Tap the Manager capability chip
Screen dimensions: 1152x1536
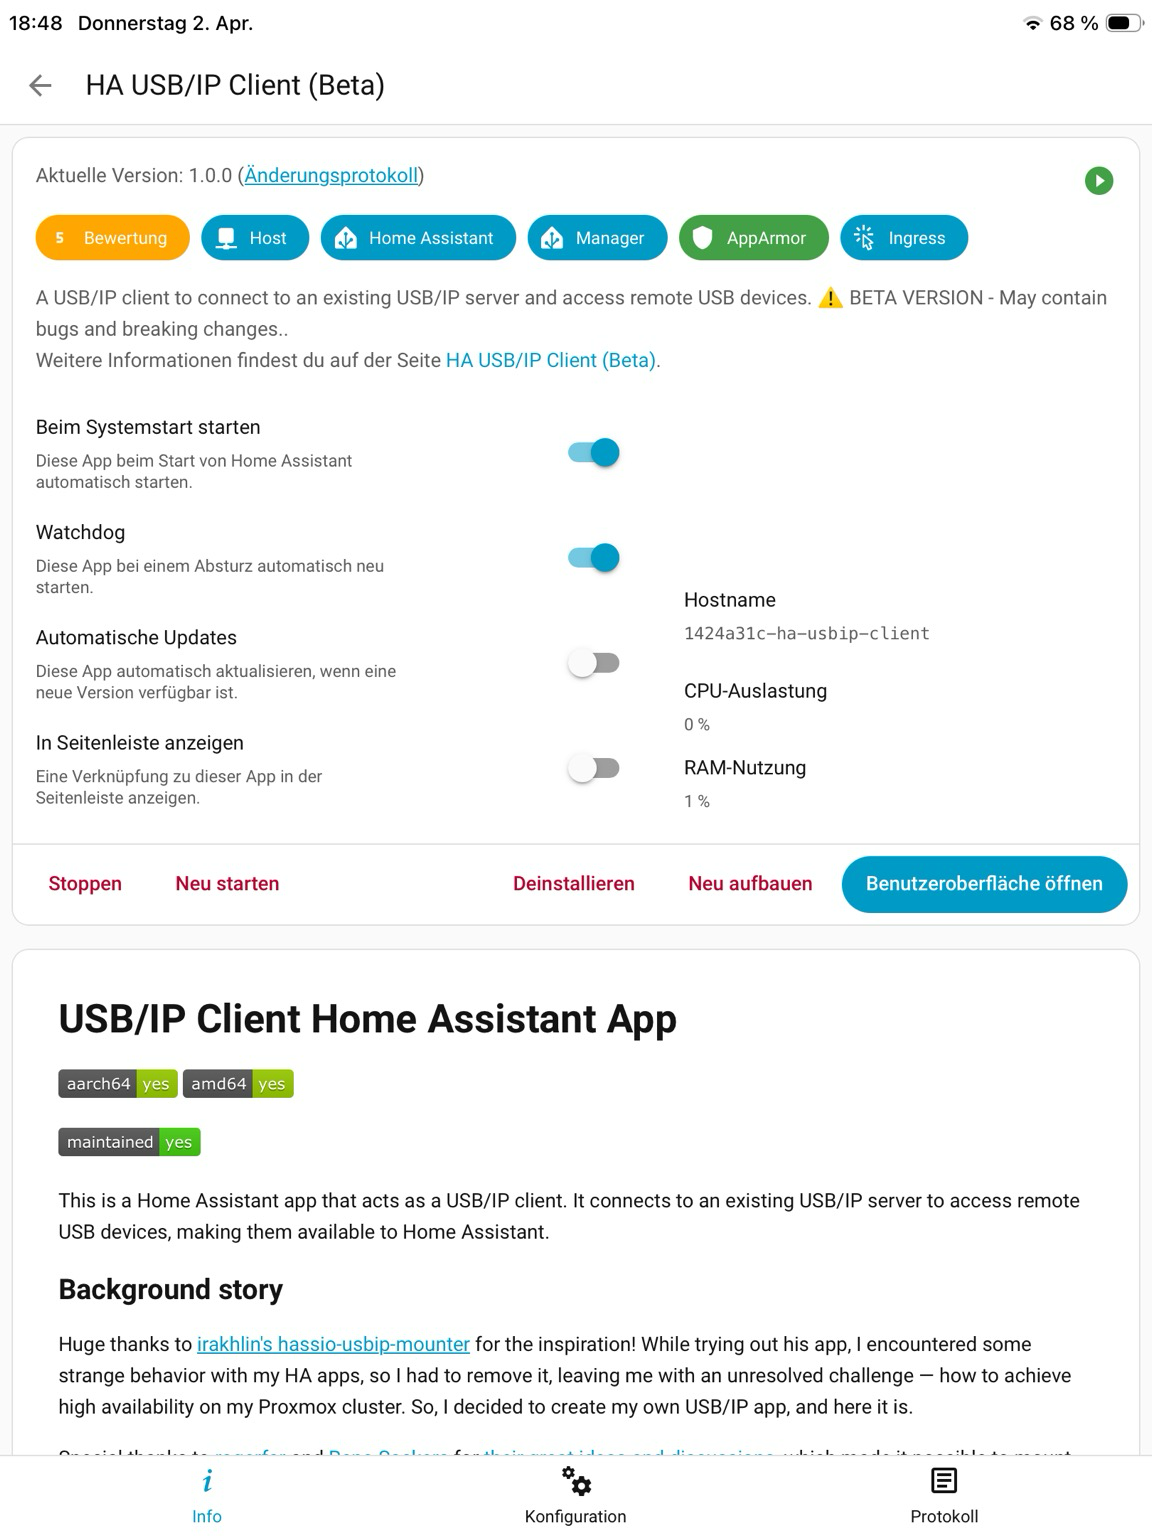[x=596, y=238]
